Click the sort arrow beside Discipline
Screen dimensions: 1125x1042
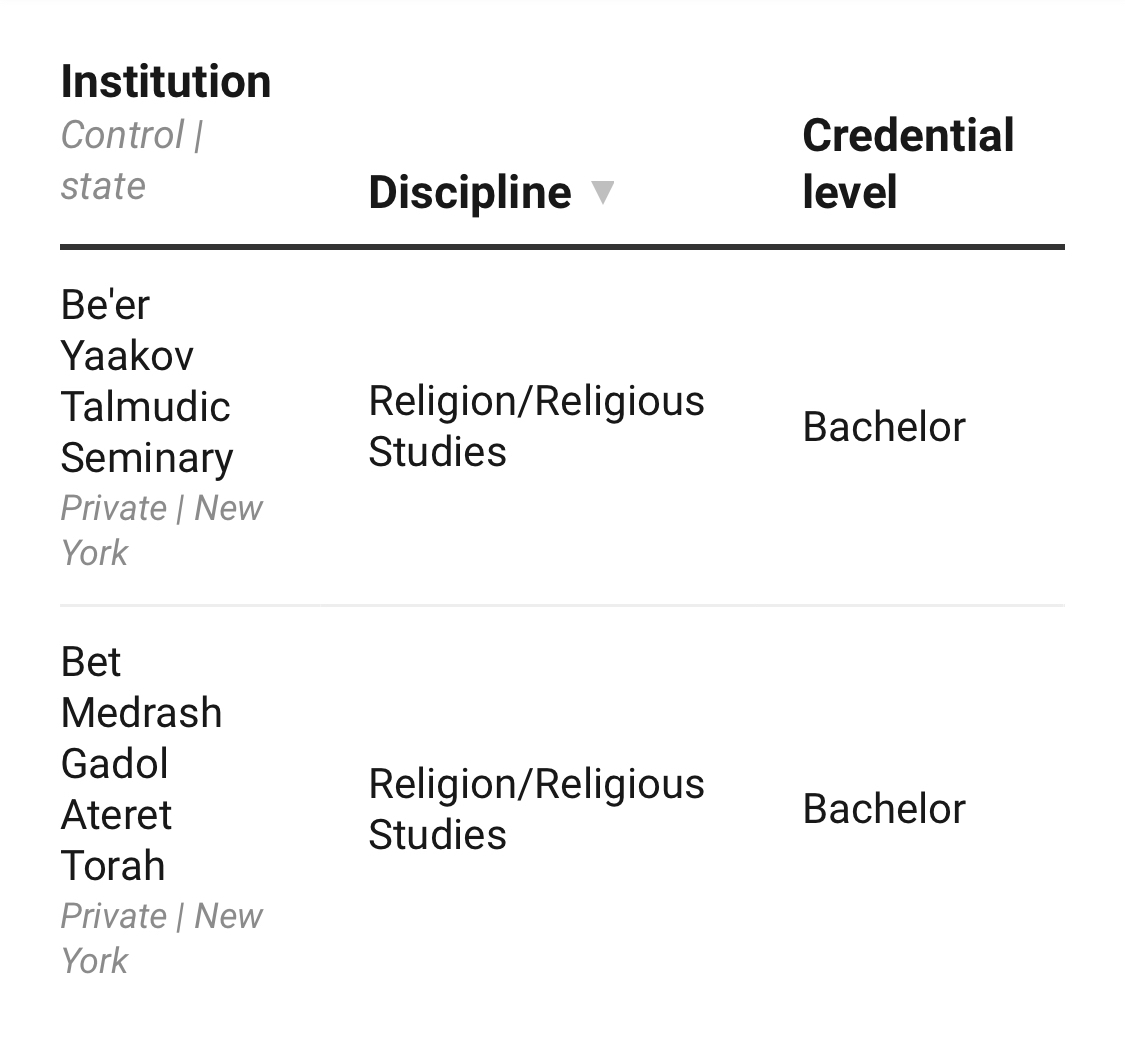[x=602, y=191]
